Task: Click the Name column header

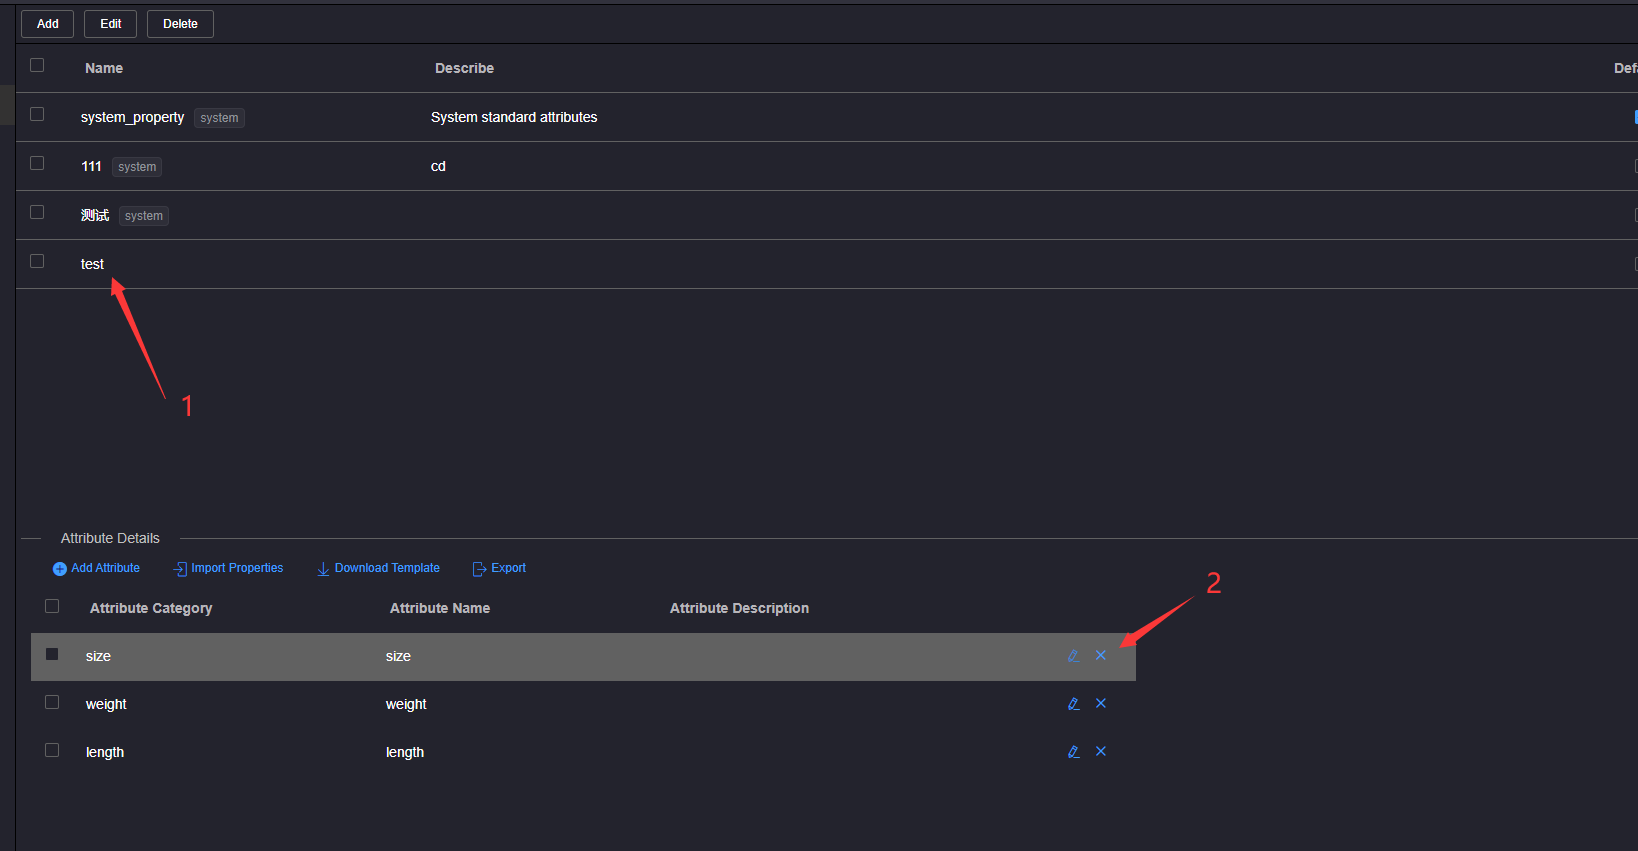Action: (x=104, y=68)
